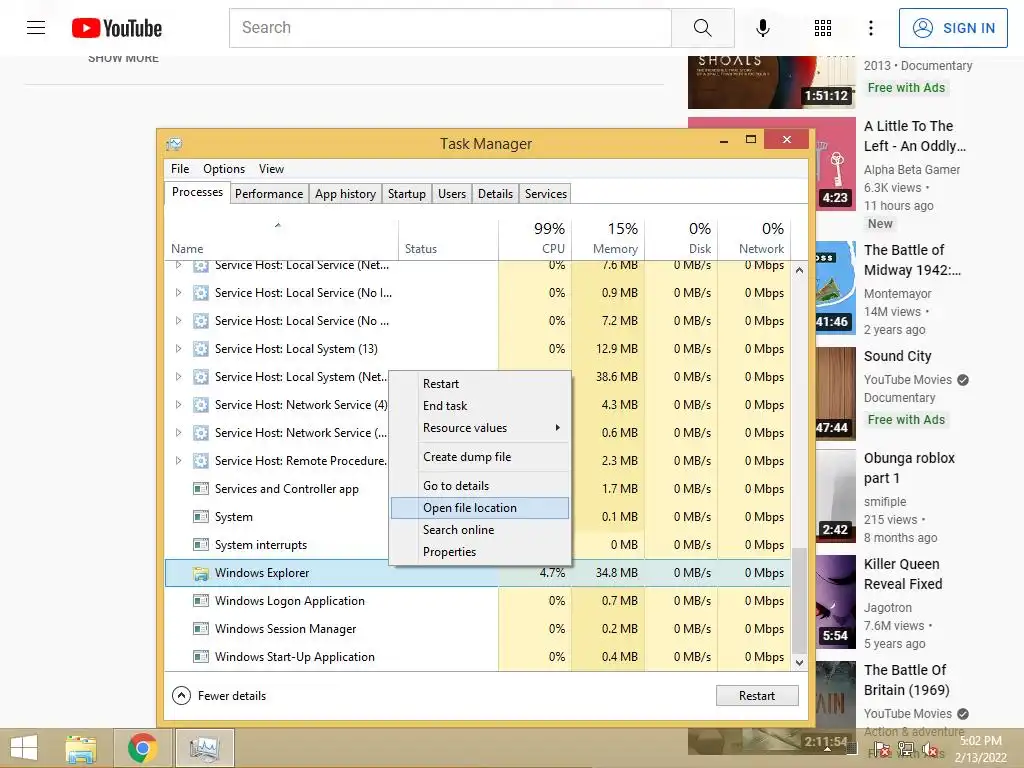Click the Fewer details chevron icon

[x=182, y=696]
